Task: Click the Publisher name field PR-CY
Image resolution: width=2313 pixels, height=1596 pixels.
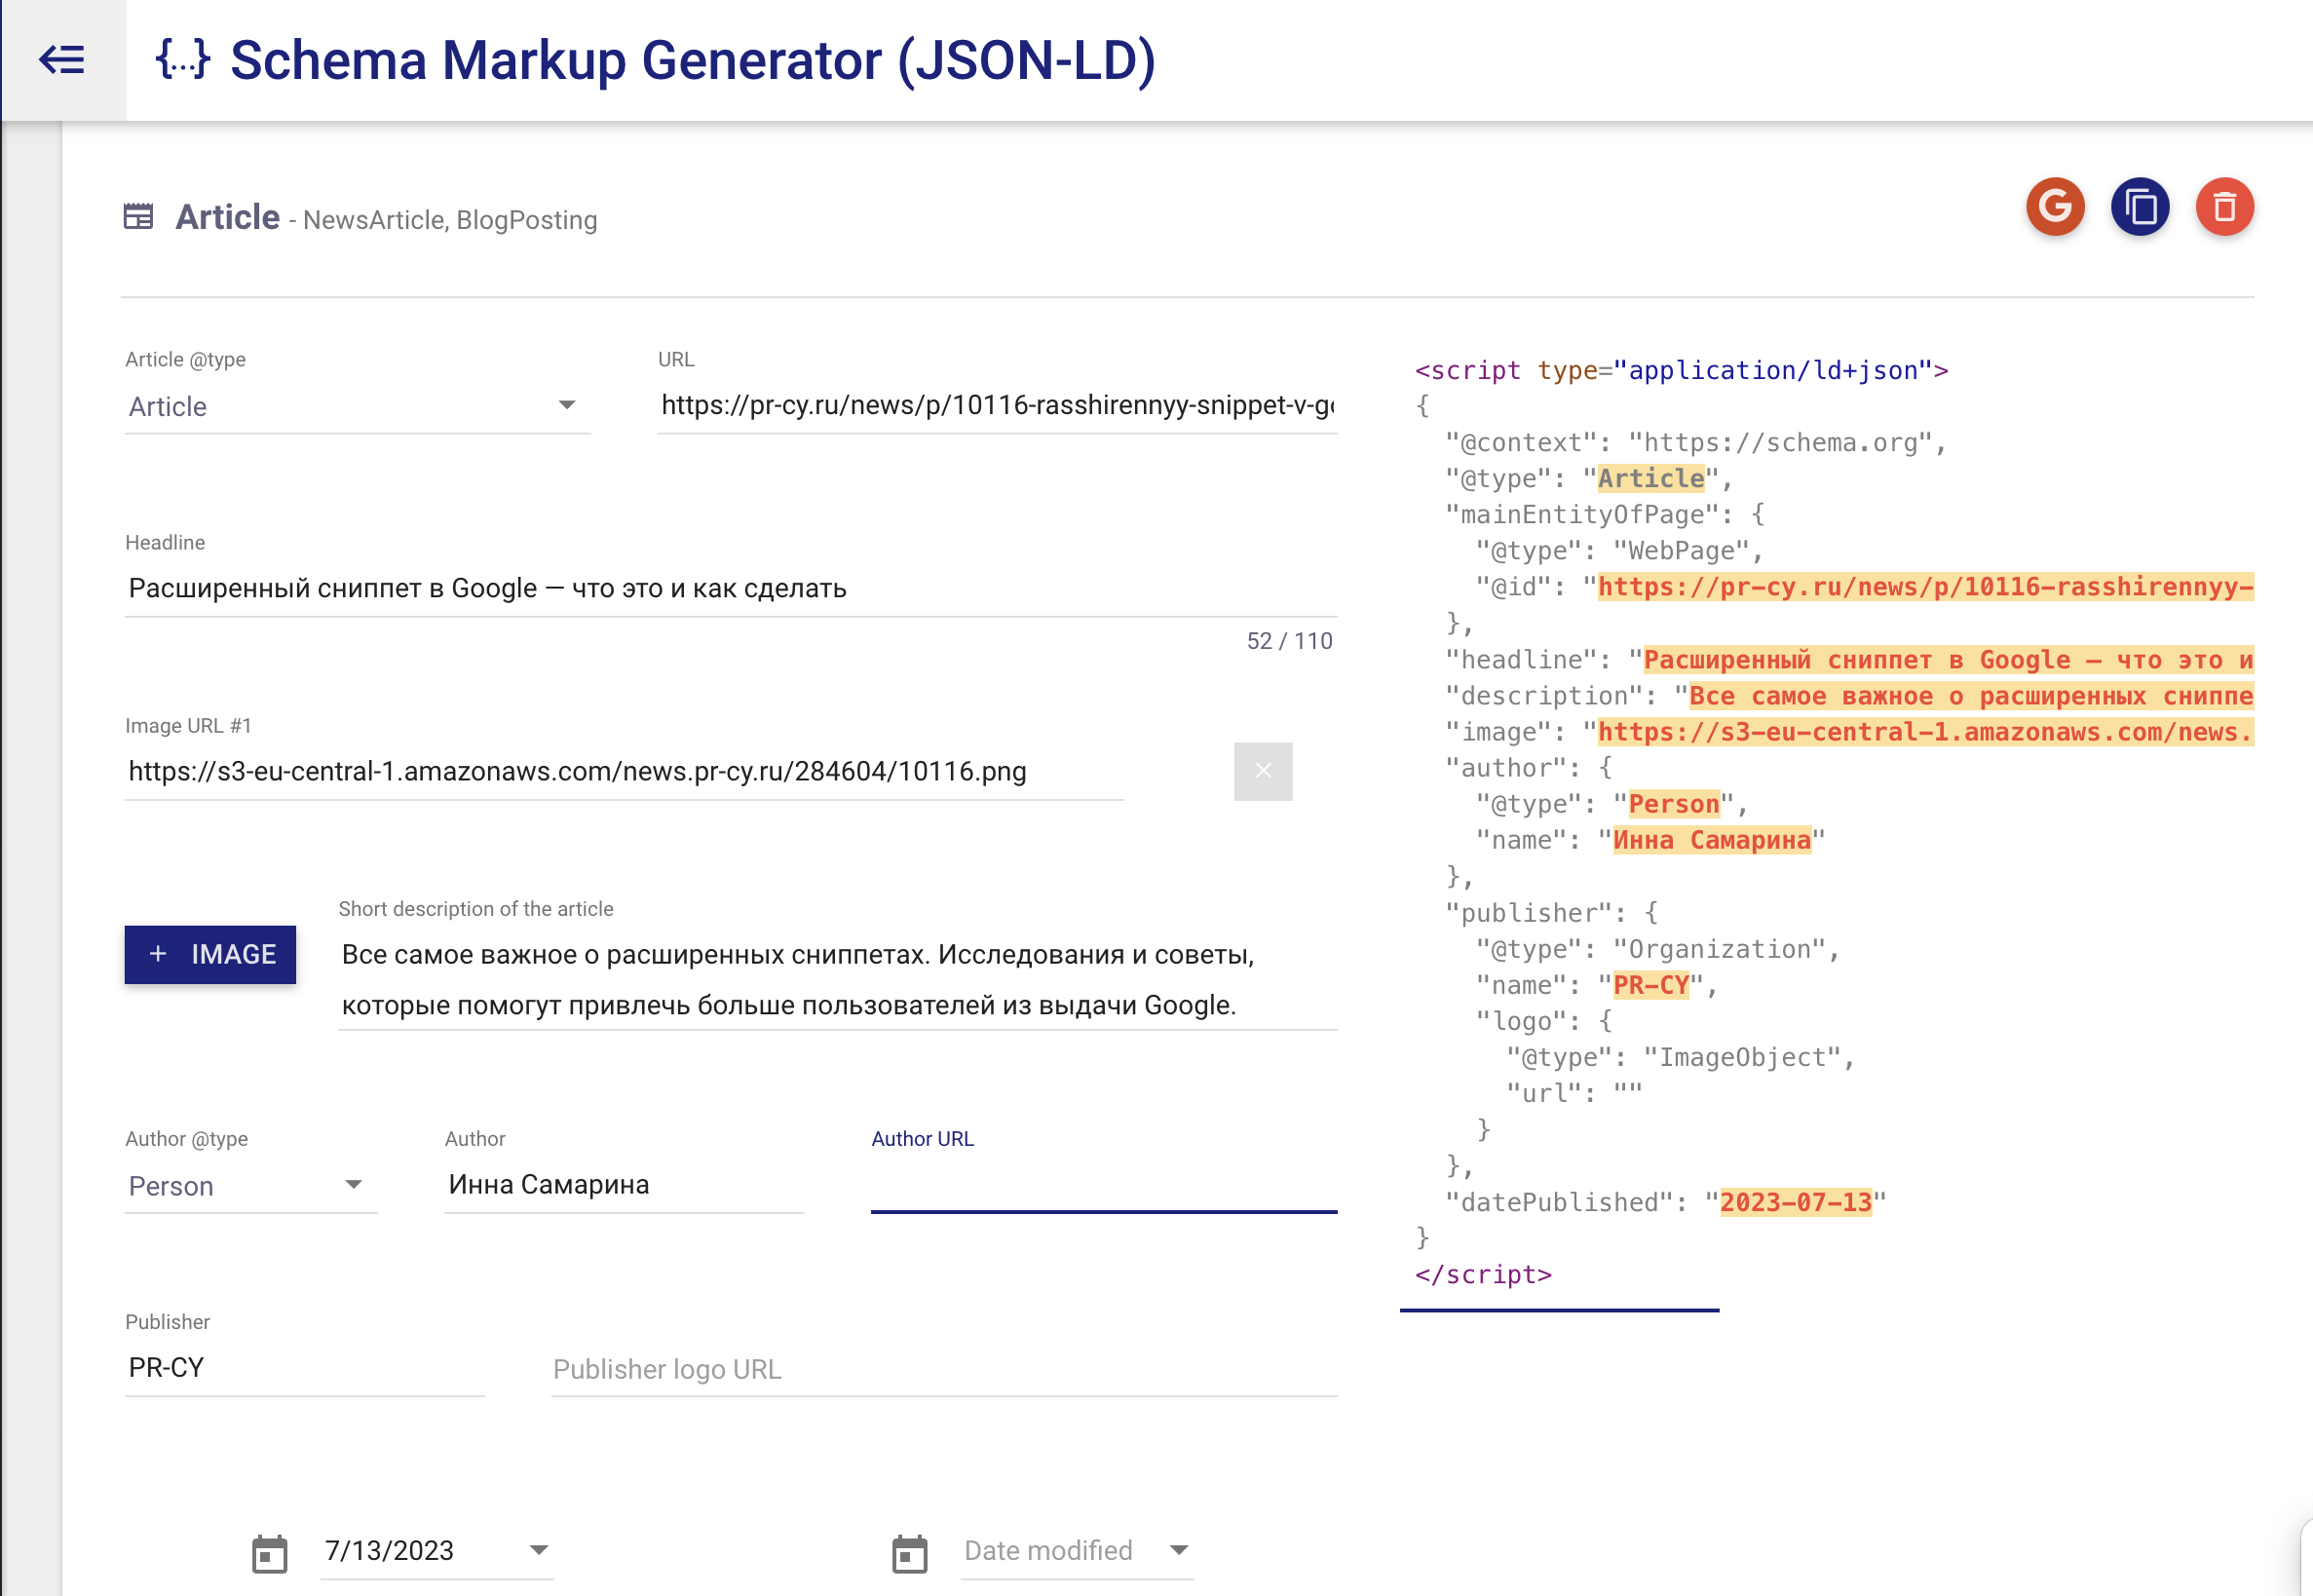Action: pos(304,1368)
